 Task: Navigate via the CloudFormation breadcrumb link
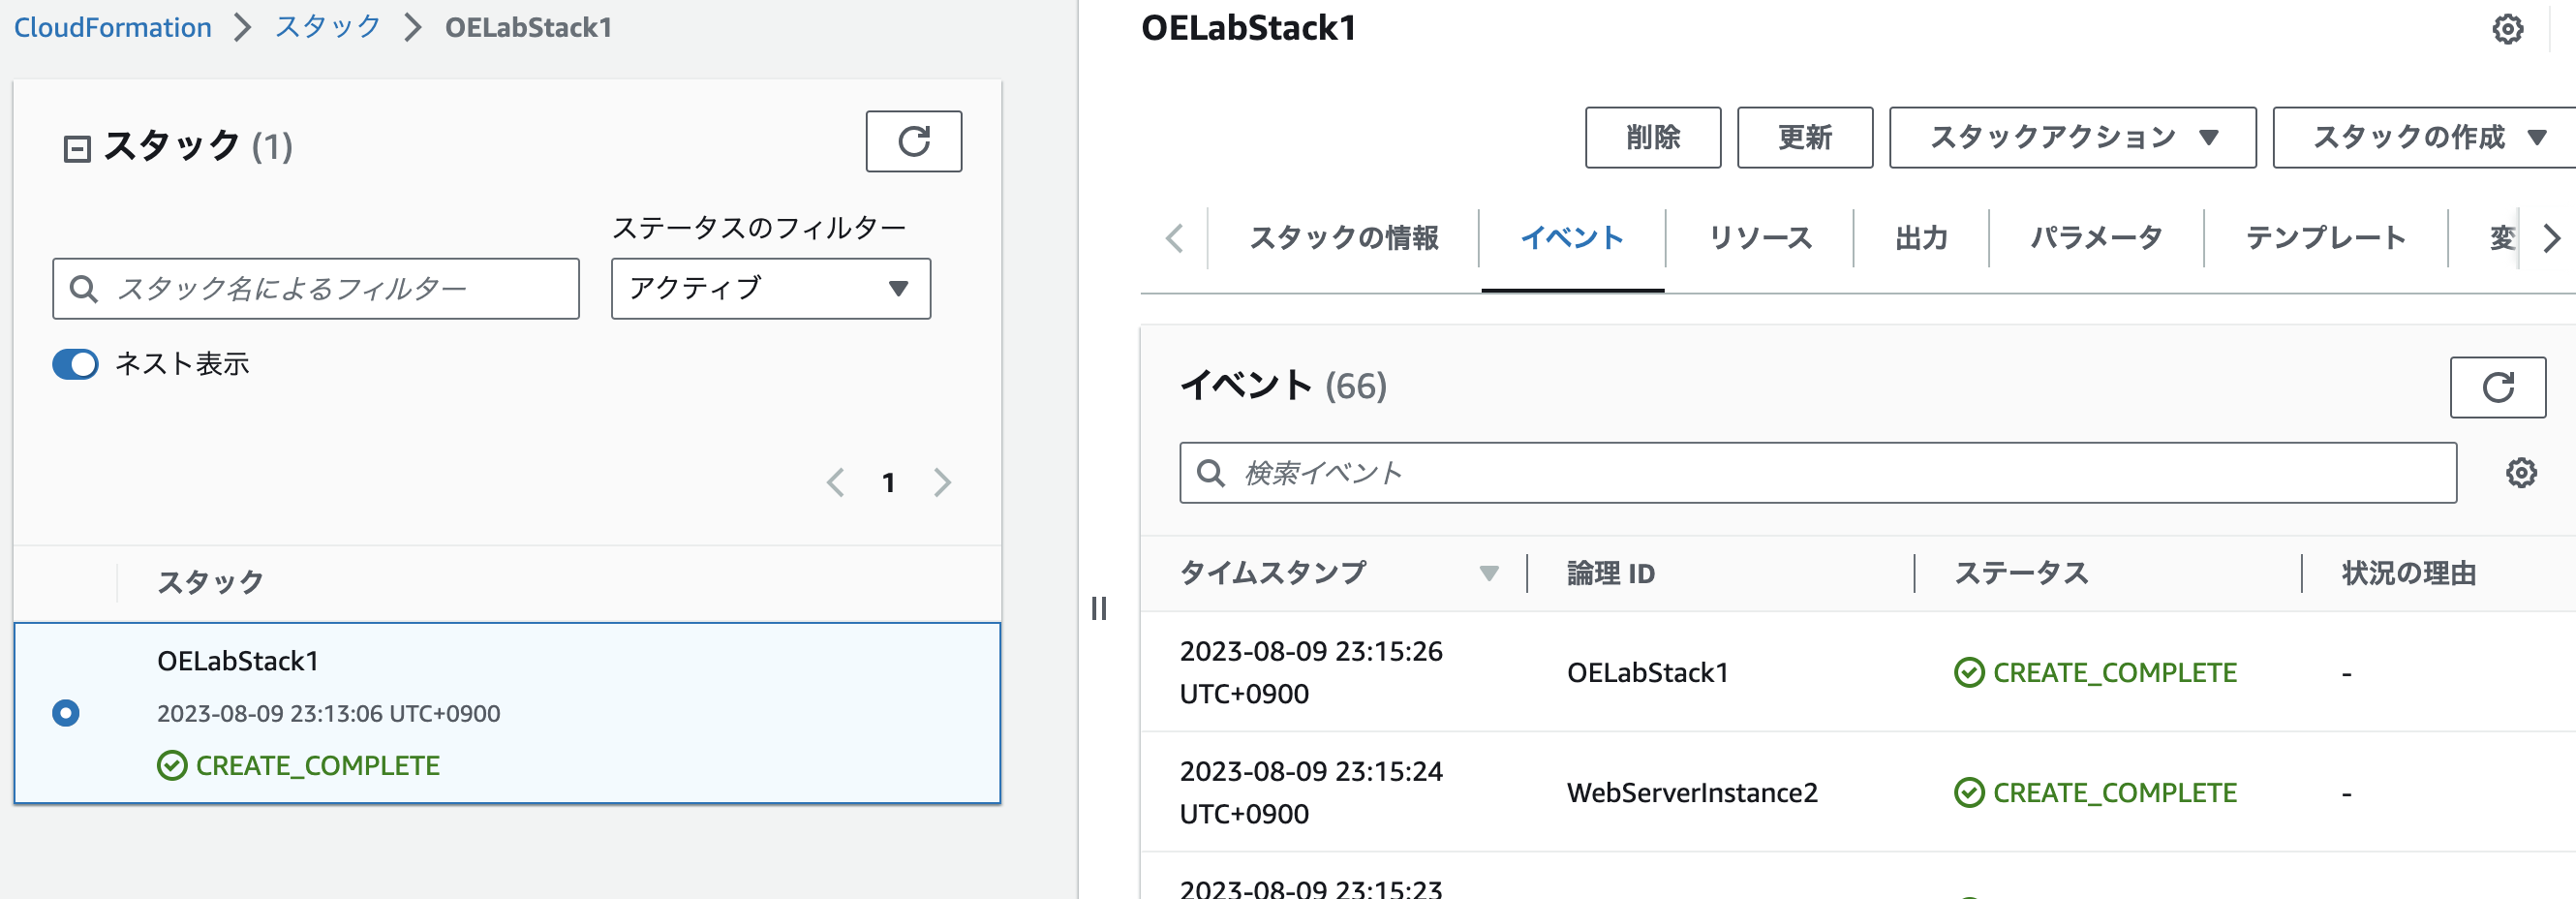(x=112, y=27)
